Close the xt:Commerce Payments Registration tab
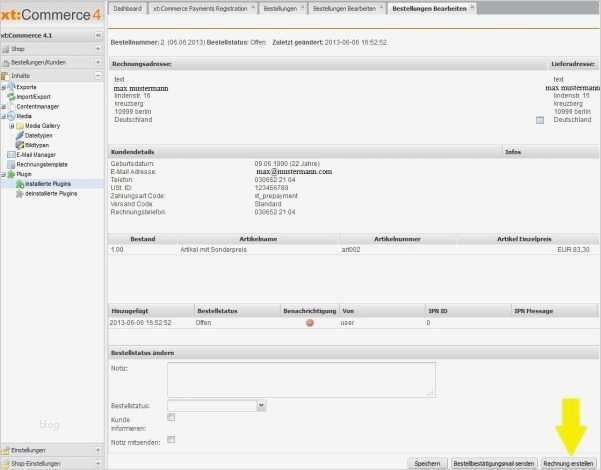Screen dimensions: 601x470 point(253,7)
